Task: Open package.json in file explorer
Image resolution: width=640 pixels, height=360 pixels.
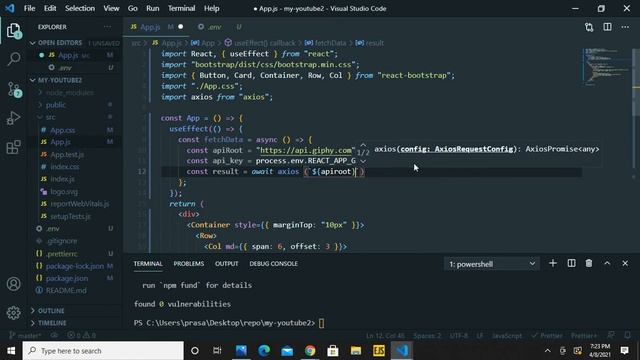Action: pos(67,278)
